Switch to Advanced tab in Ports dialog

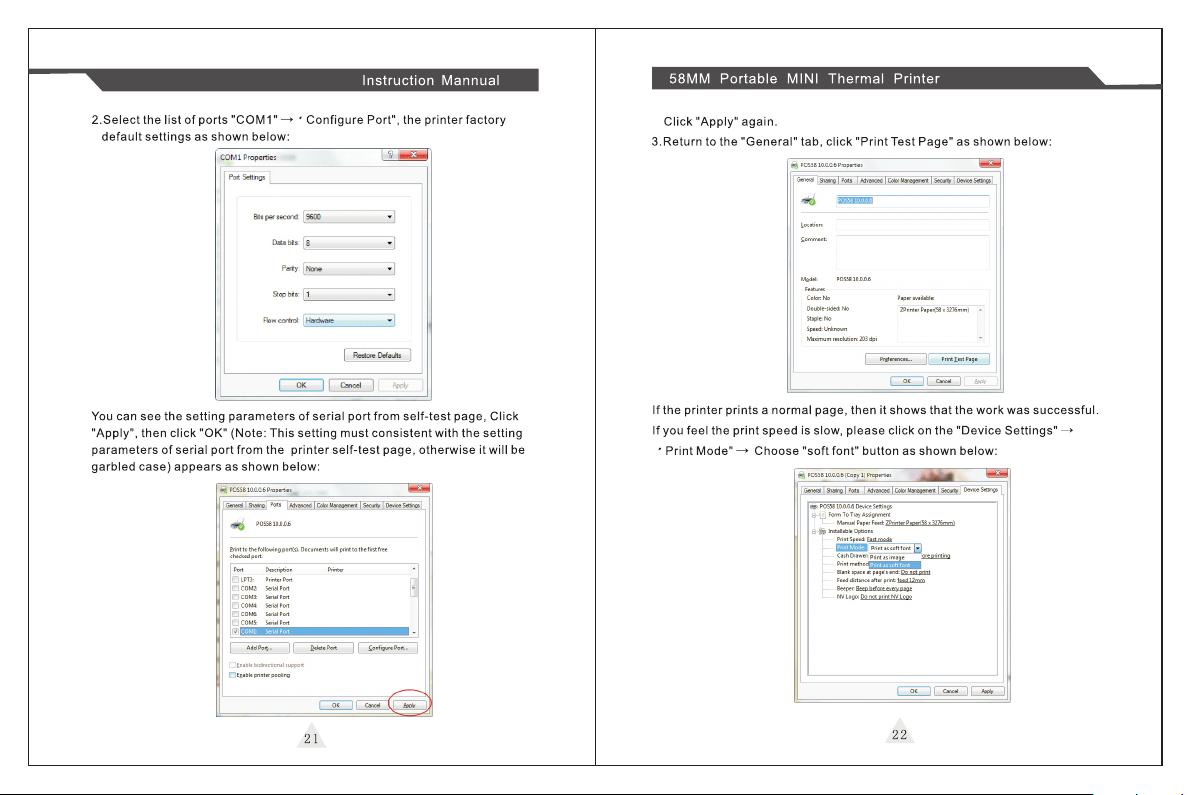[x=300, y=505]
